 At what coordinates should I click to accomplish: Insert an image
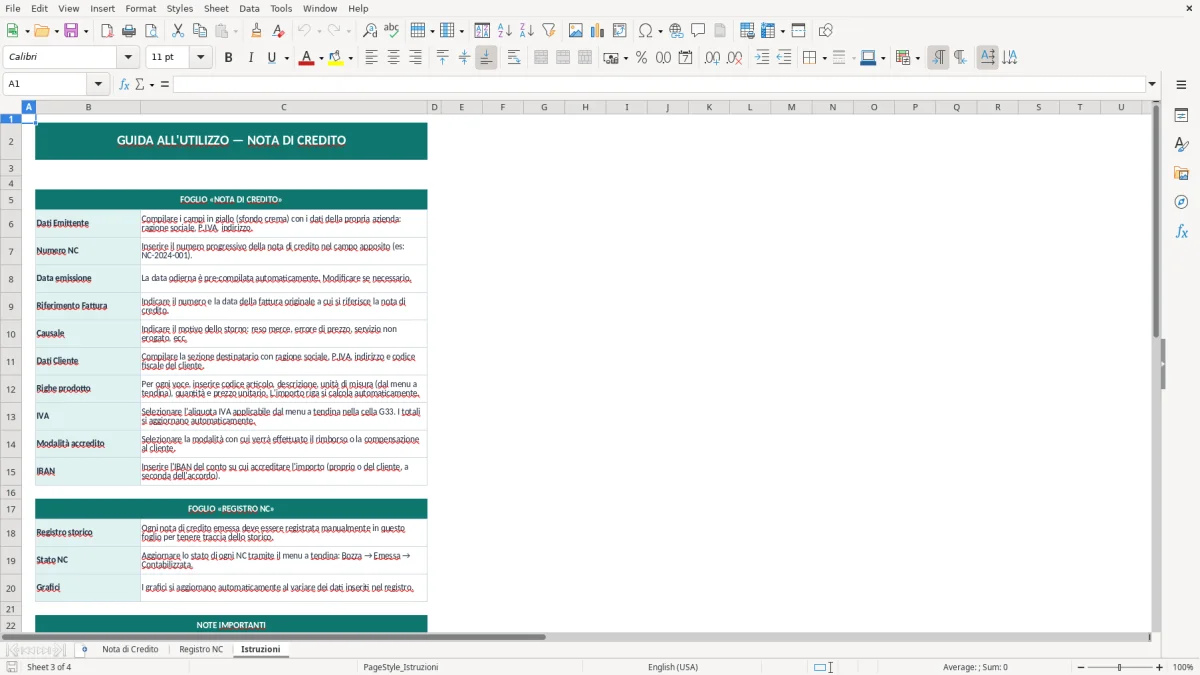tap(576, 31)
